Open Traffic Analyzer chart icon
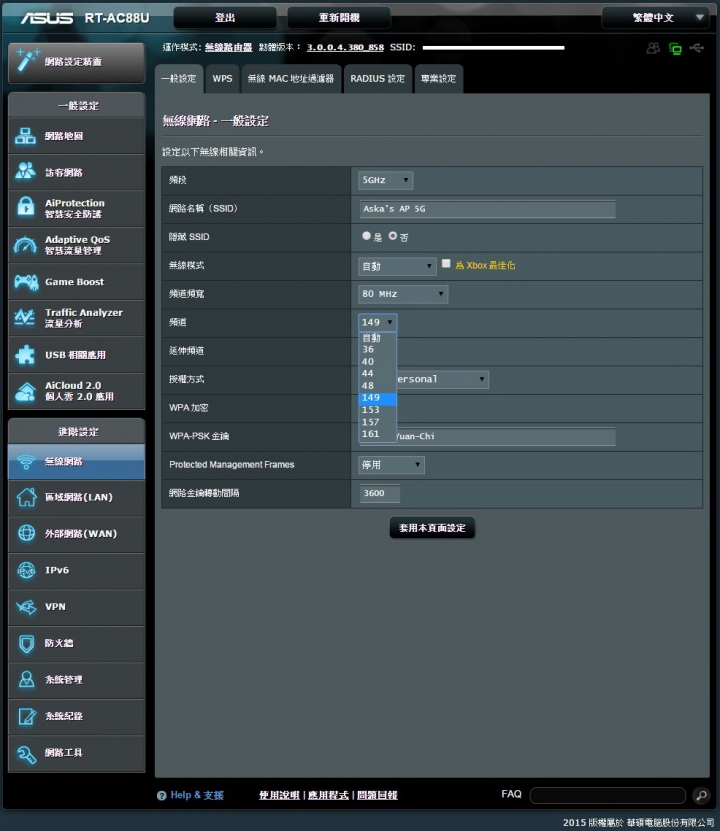Viewport: 720px width, 831px height. [x=25, y=317]
